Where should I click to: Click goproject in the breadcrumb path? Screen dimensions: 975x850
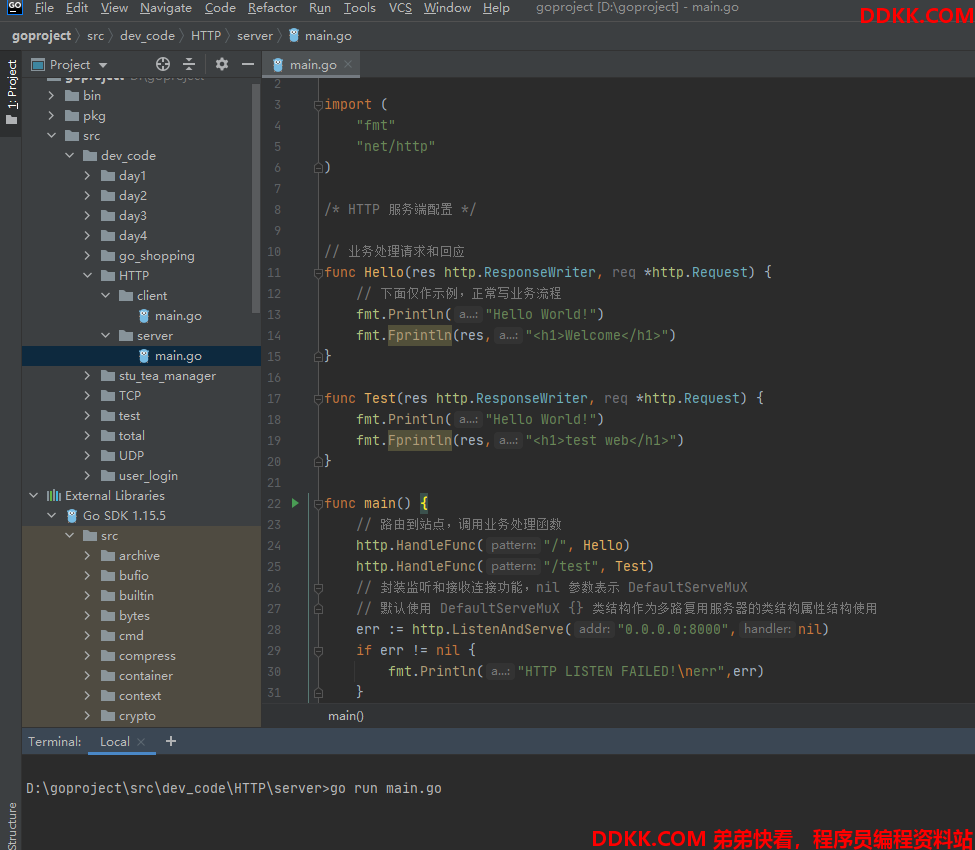click(x=42, y=36)
